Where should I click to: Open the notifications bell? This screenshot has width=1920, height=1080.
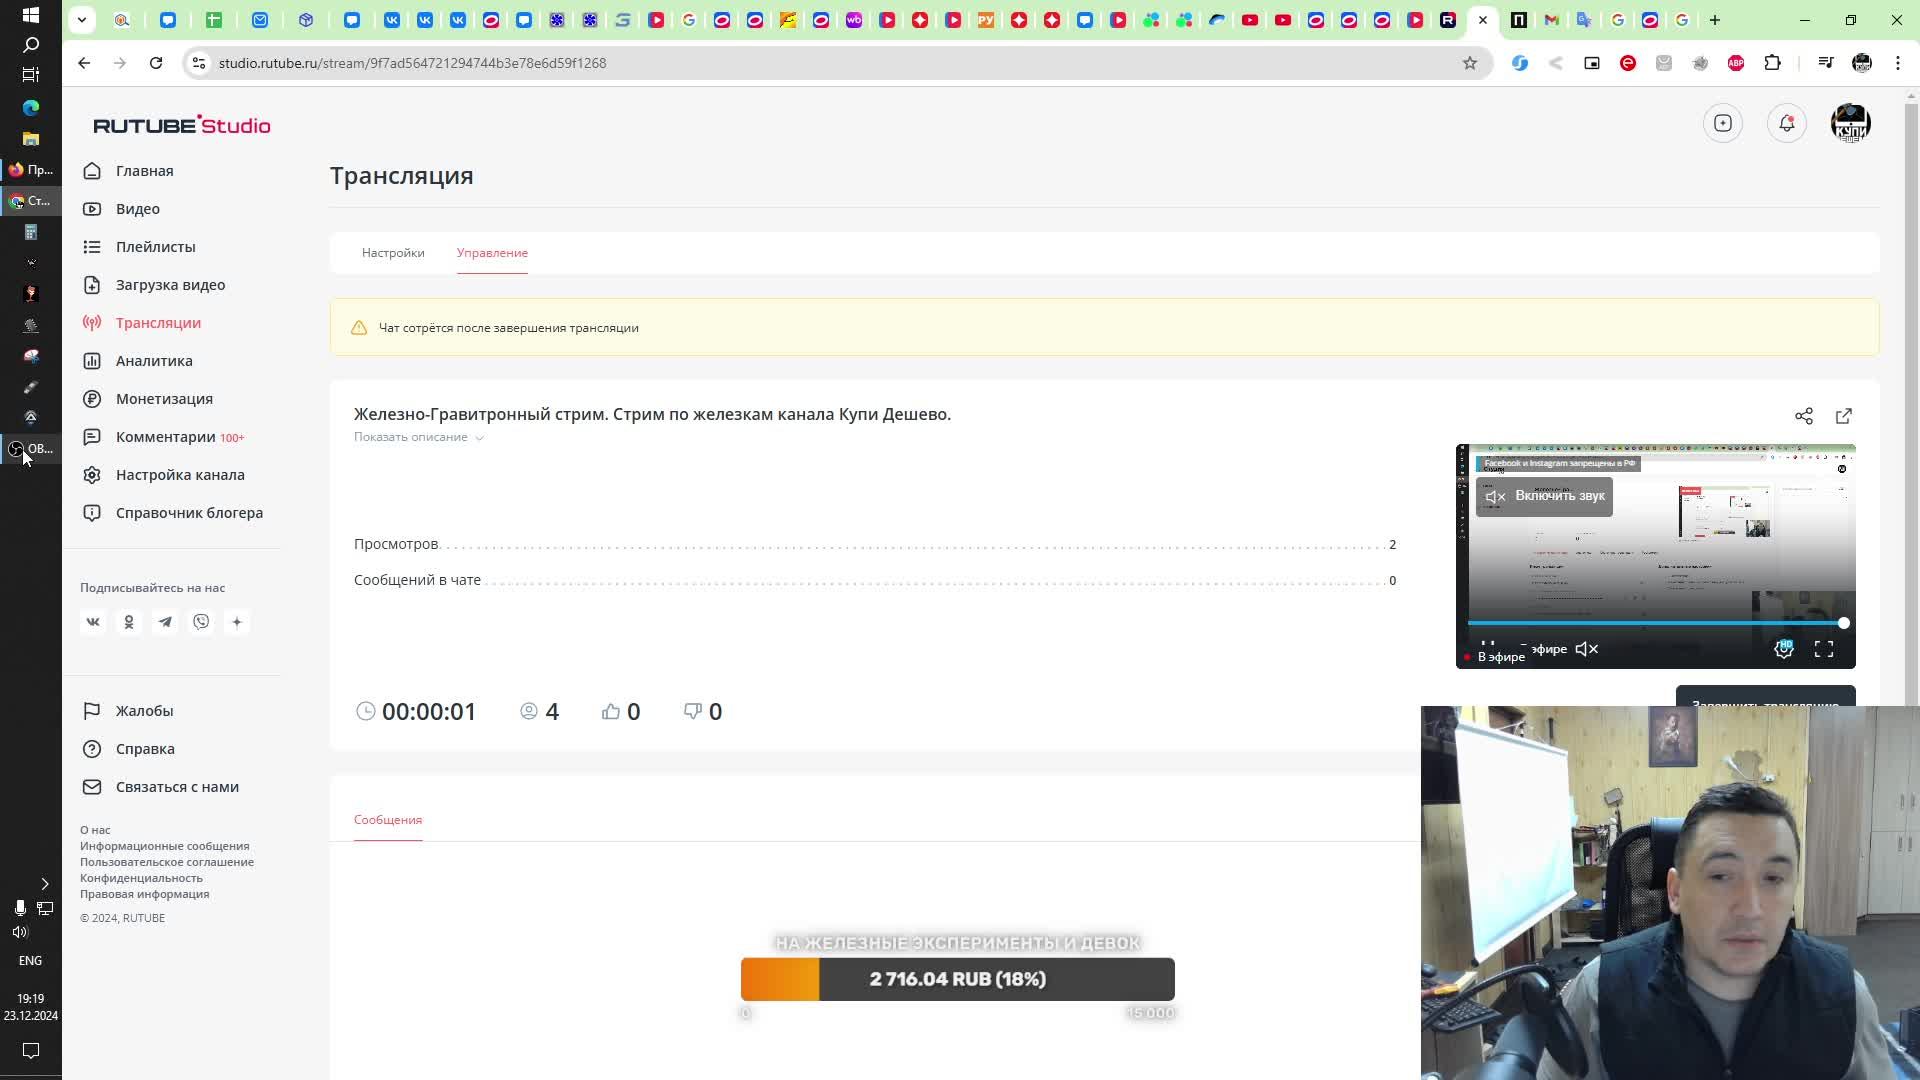[1786, 123]
